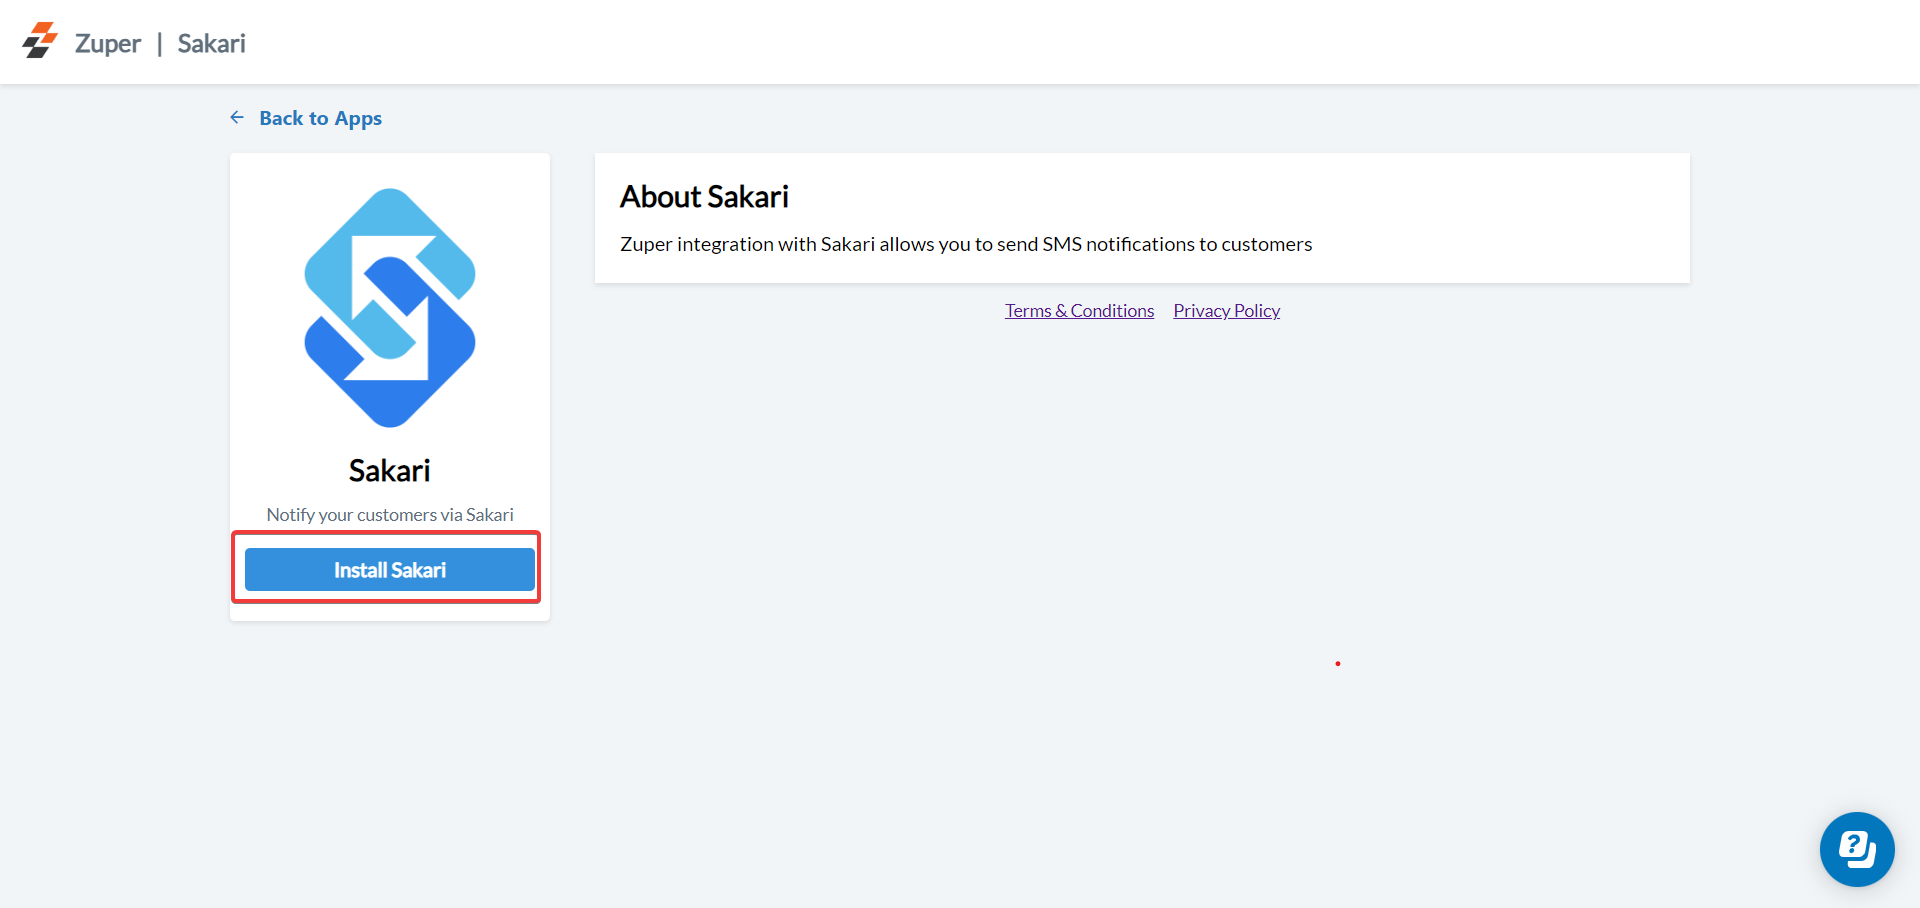This screenshot has width=1920, height=908.
Task: Open the help chat widget
Action: pyautogui.click(x=1856, y=849)
